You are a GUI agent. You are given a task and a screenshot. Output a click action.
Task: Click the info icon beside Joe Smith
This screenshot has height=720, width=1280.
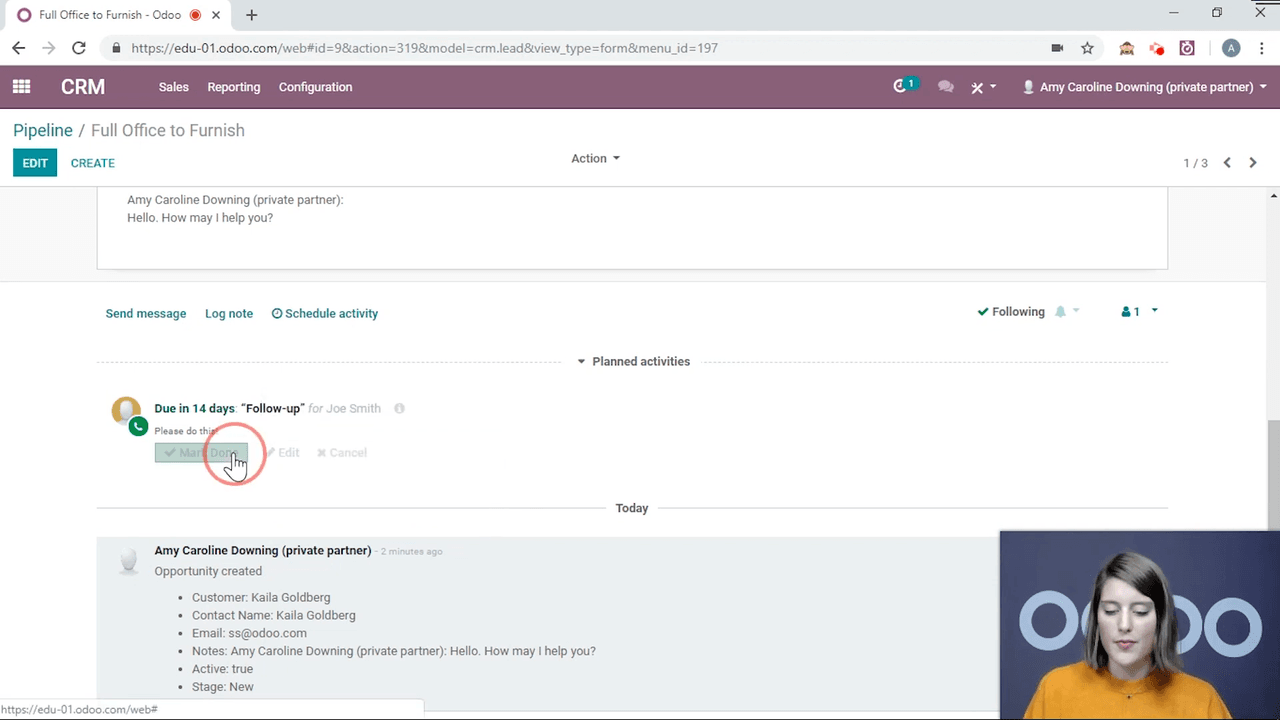(x=399, y=409)
